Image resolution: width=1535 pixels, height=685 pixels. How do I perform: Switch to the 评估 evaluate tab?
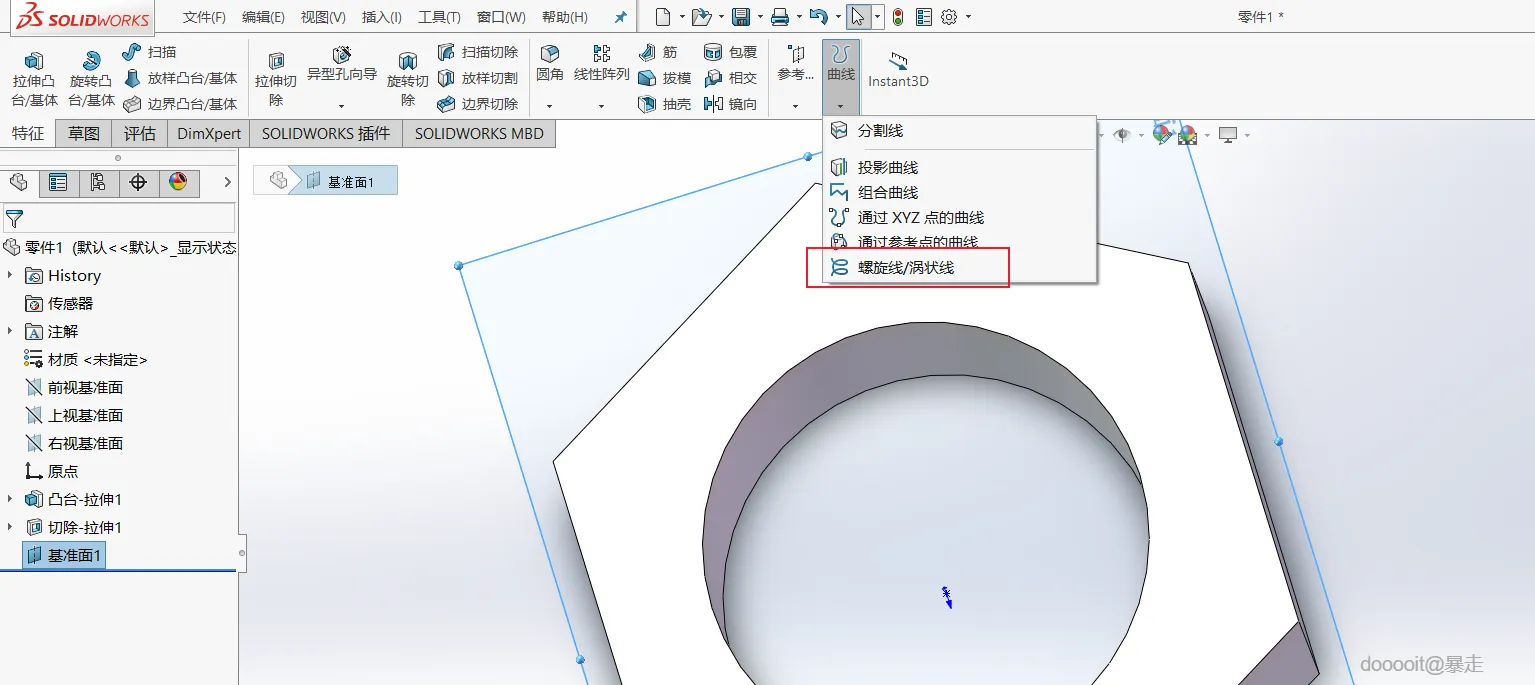140,133
